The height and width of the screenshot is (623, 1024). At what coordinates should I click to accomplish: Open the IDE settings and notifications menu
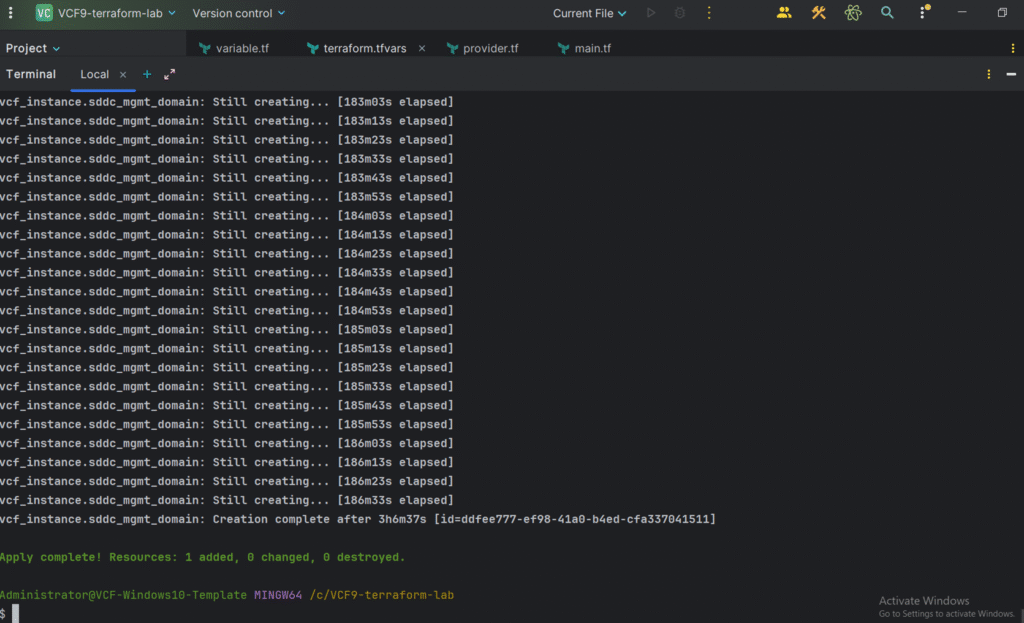925,13
